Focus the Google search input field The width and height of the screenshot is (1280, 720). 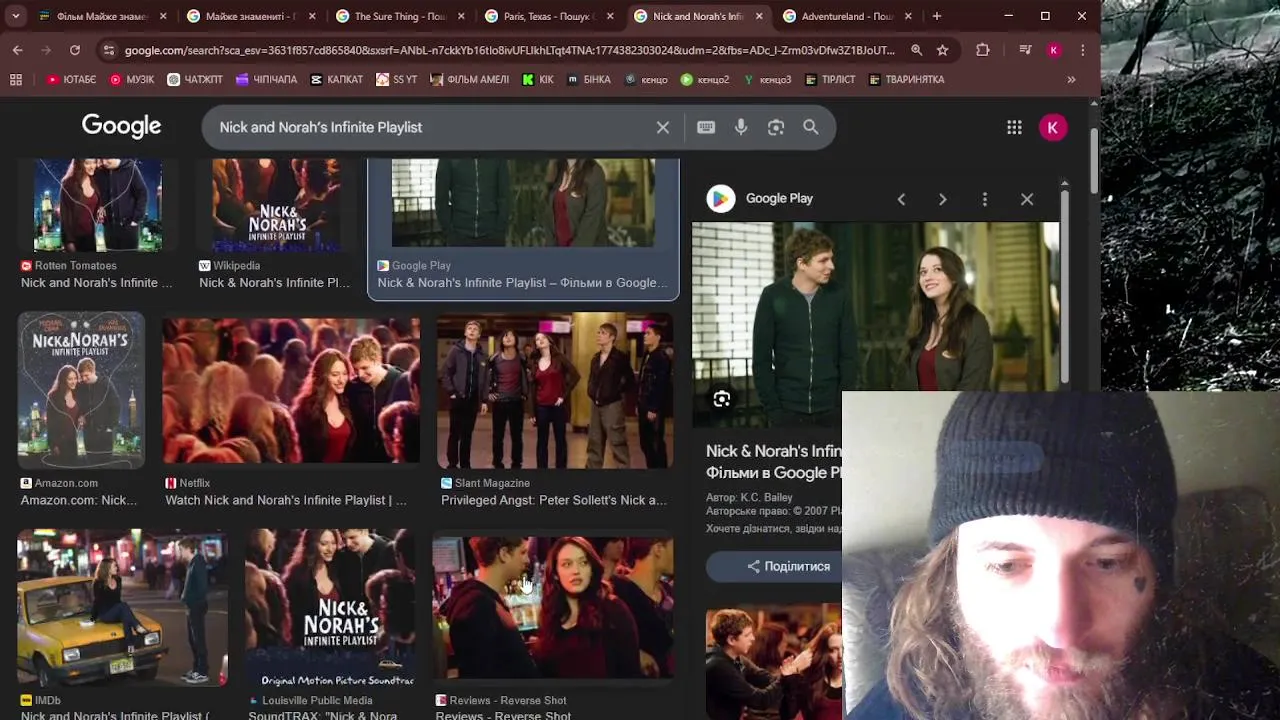pos(430,127)
